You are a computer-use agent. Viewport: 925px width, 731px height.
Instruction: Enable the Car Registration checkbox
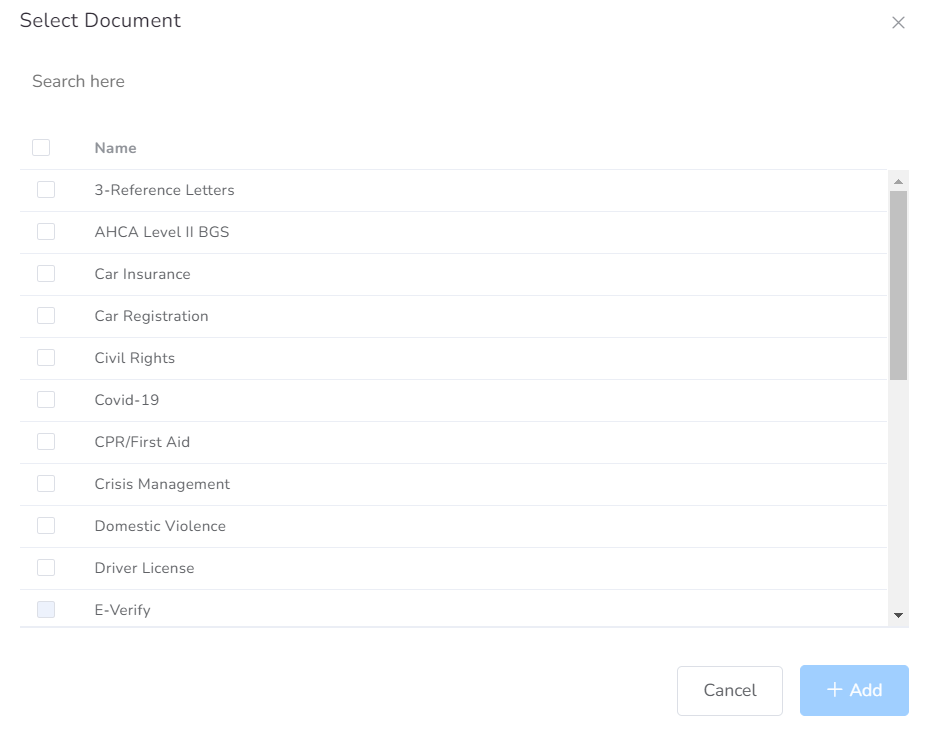pyautogui.click(x=46, y=316)
